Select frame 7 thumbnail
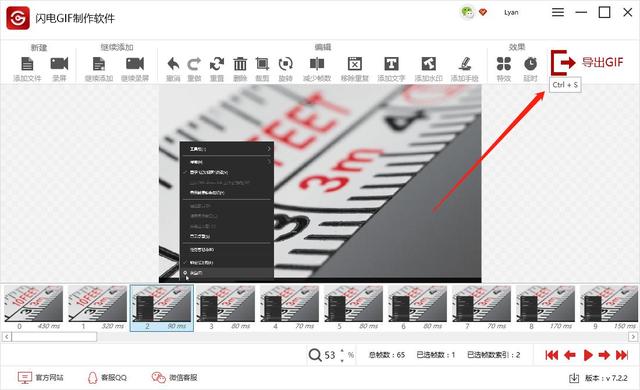This screenshot has height=390, width=640. click(x=482, y=308)
